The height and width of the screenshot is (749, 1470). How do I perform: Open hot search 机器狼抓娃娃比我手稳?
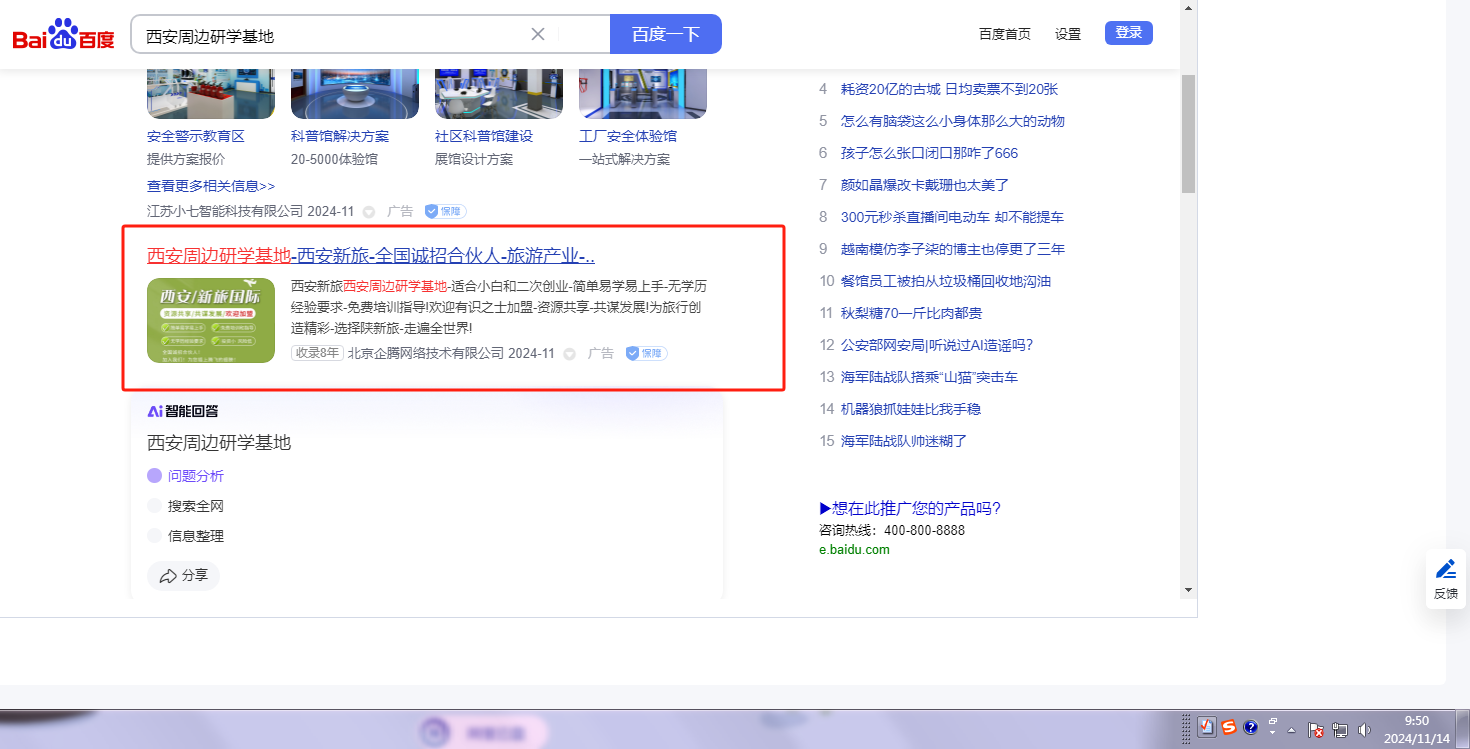pos(911,409)
